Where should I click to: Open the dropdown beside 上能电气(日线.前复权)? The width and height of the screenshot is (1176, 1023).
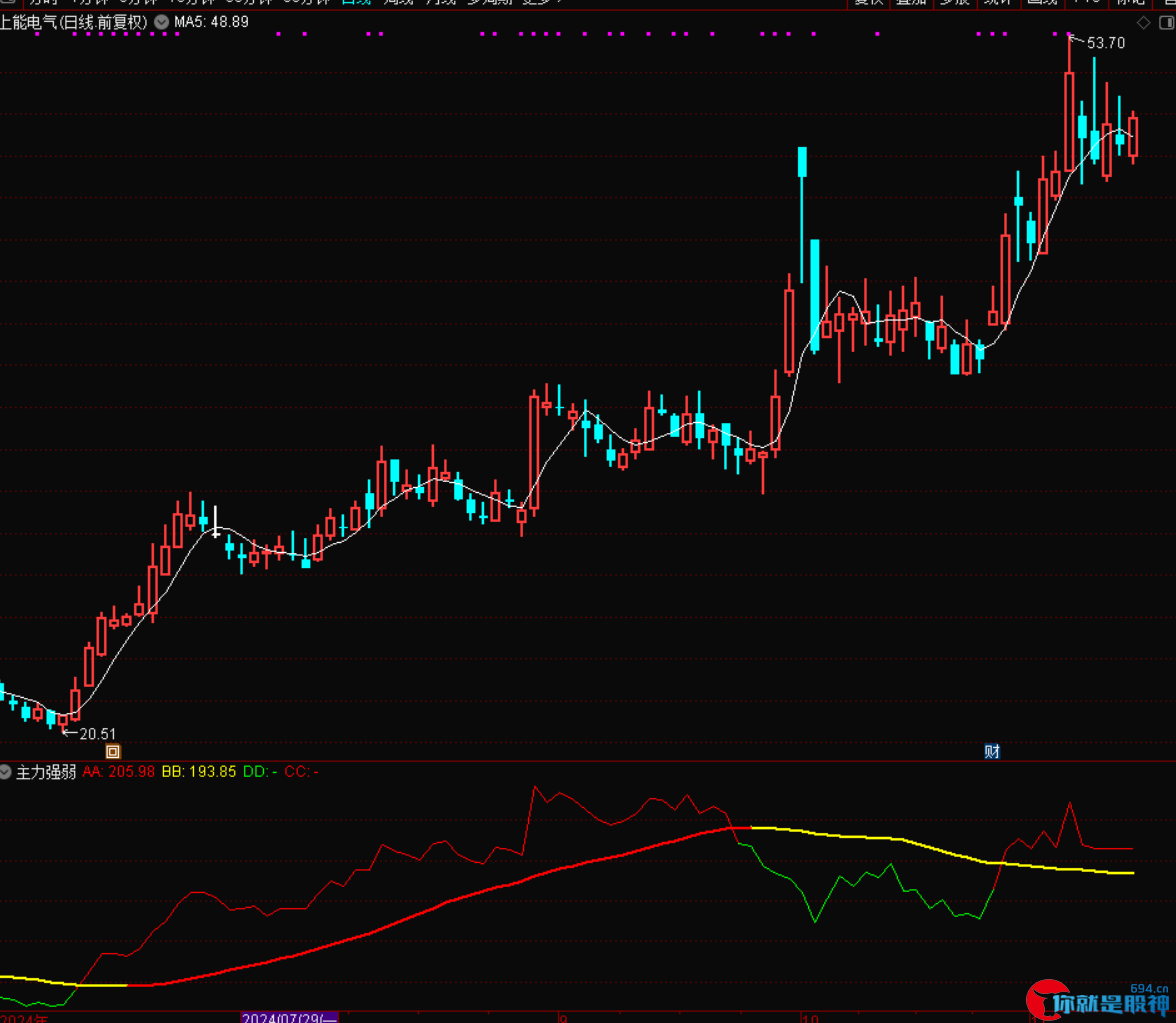[x=161, y=22]
